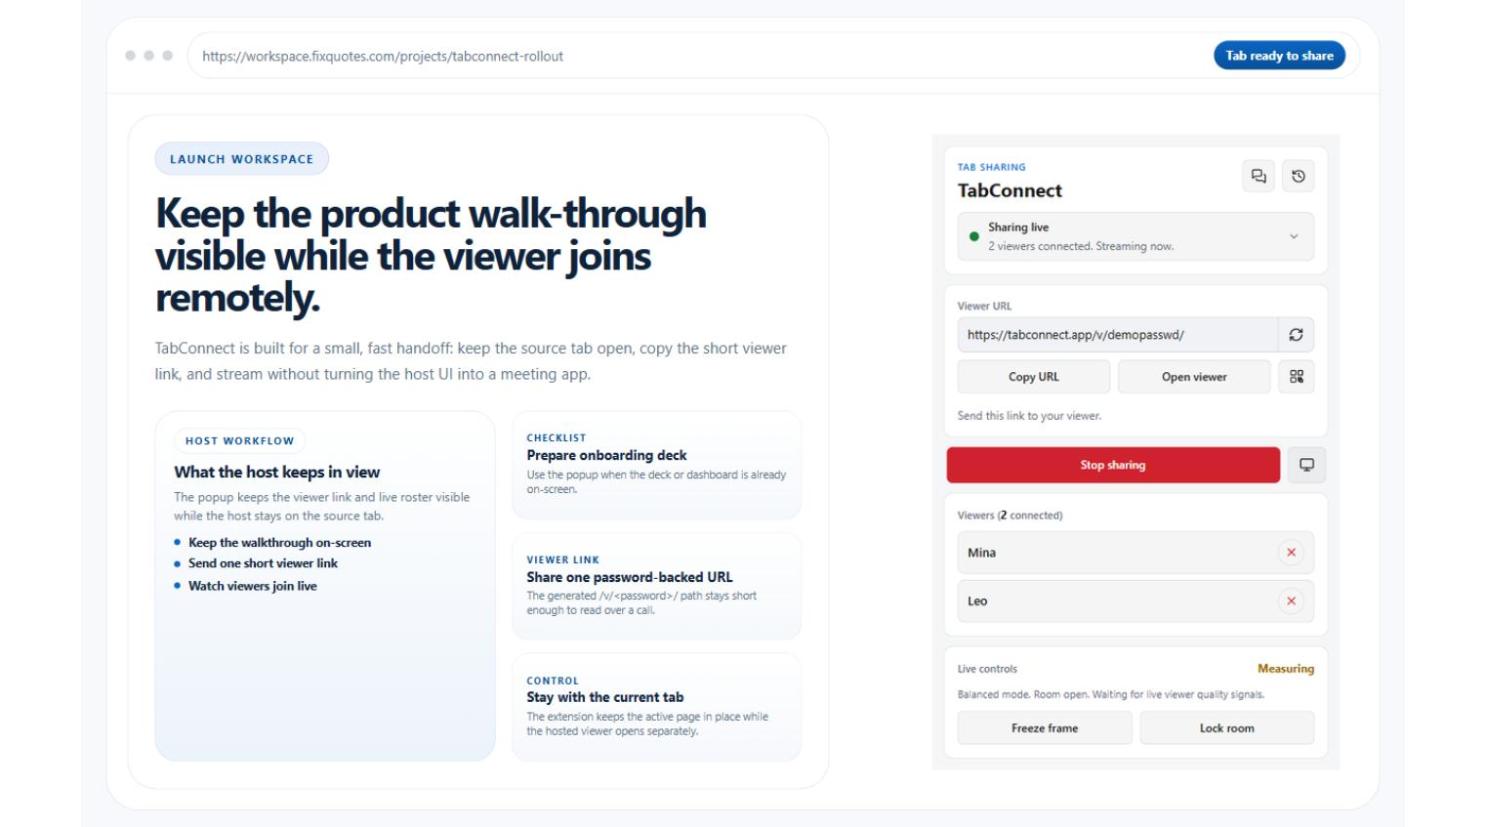Viewport: 1486px width, 827px height.
Task: Select the viewer URL field
Action: point(1117,335)
